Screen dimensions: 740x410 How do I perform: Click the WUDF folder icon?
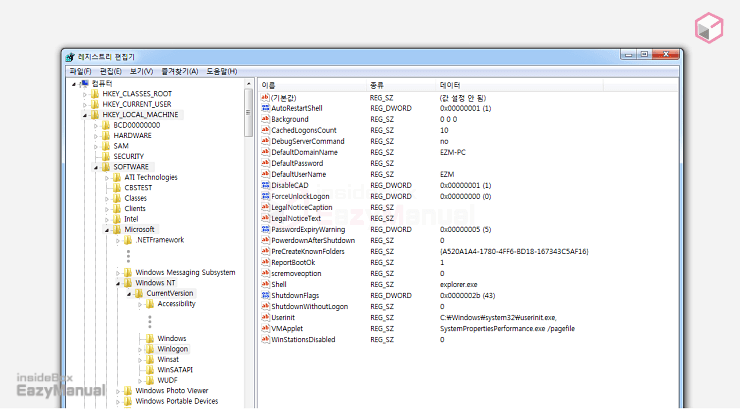point(150,380)
